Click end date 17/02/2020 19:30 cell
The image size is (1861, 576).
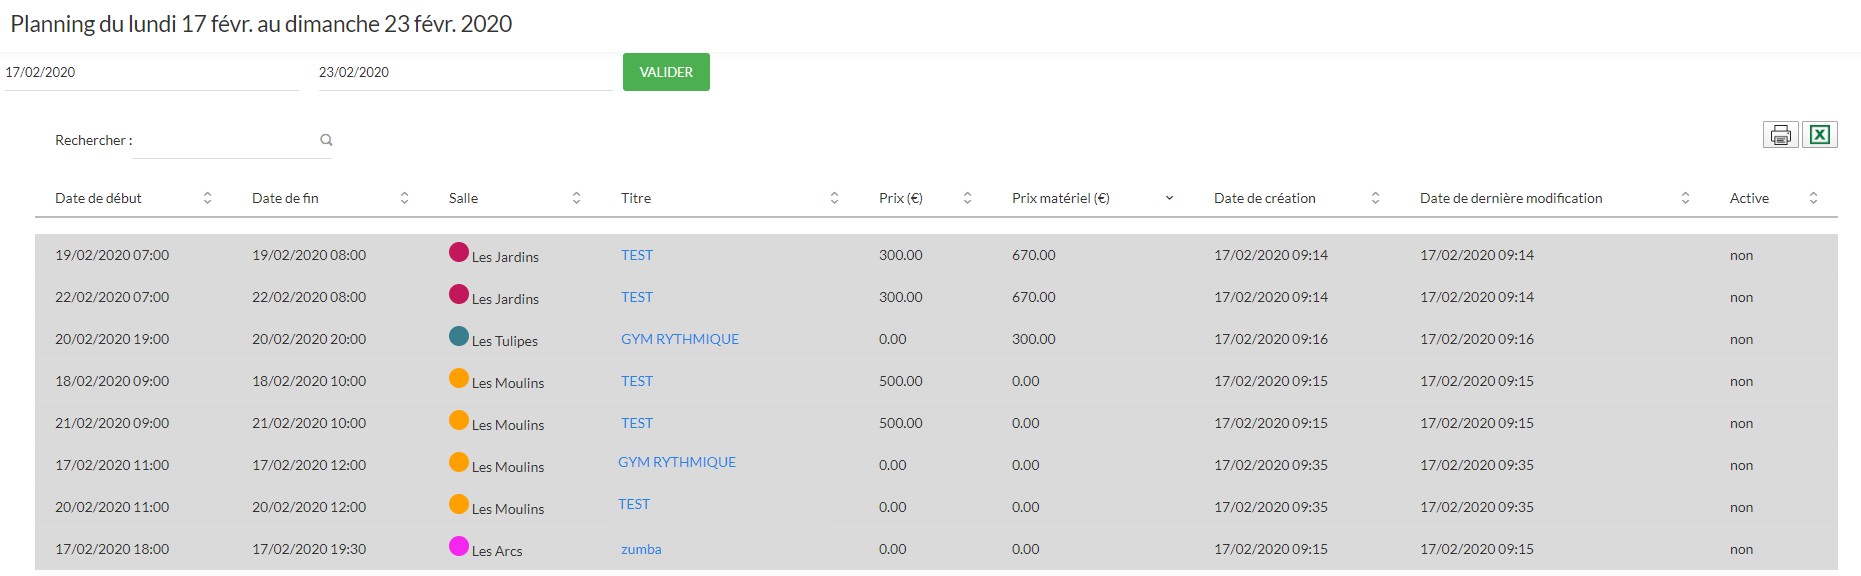[x=309, y=549]
